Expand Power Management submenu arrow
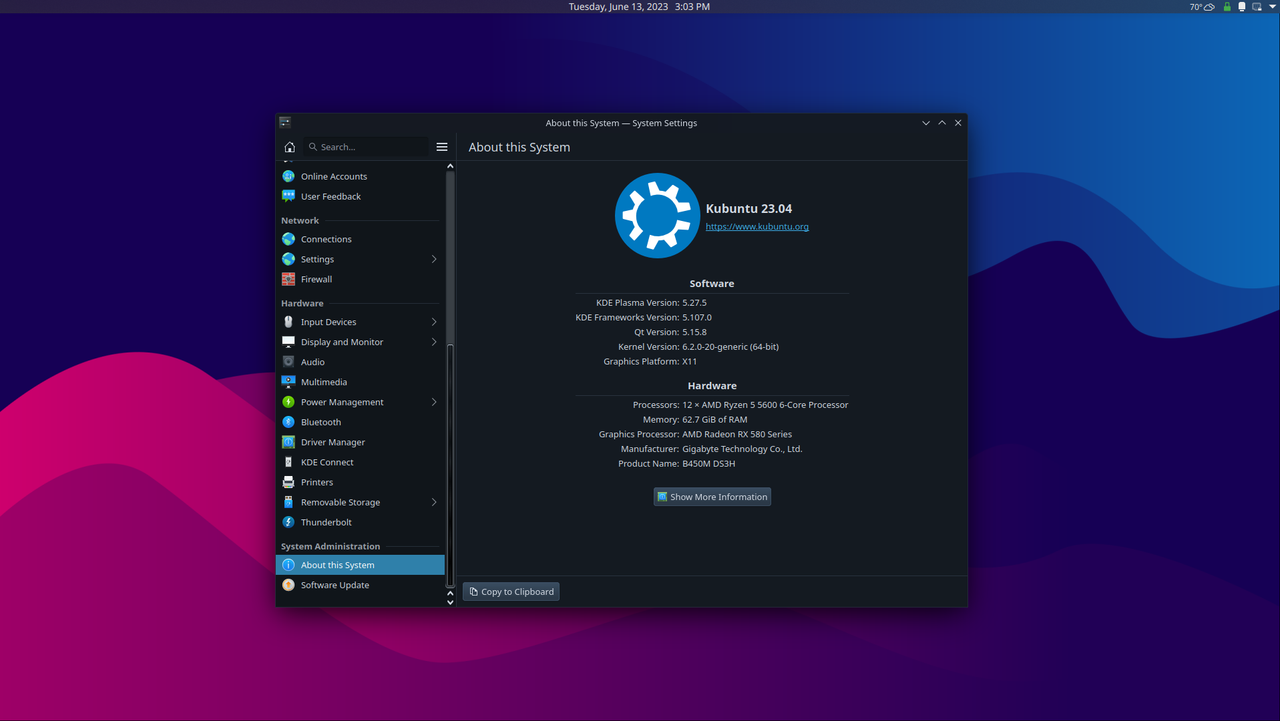 point(434,402)
